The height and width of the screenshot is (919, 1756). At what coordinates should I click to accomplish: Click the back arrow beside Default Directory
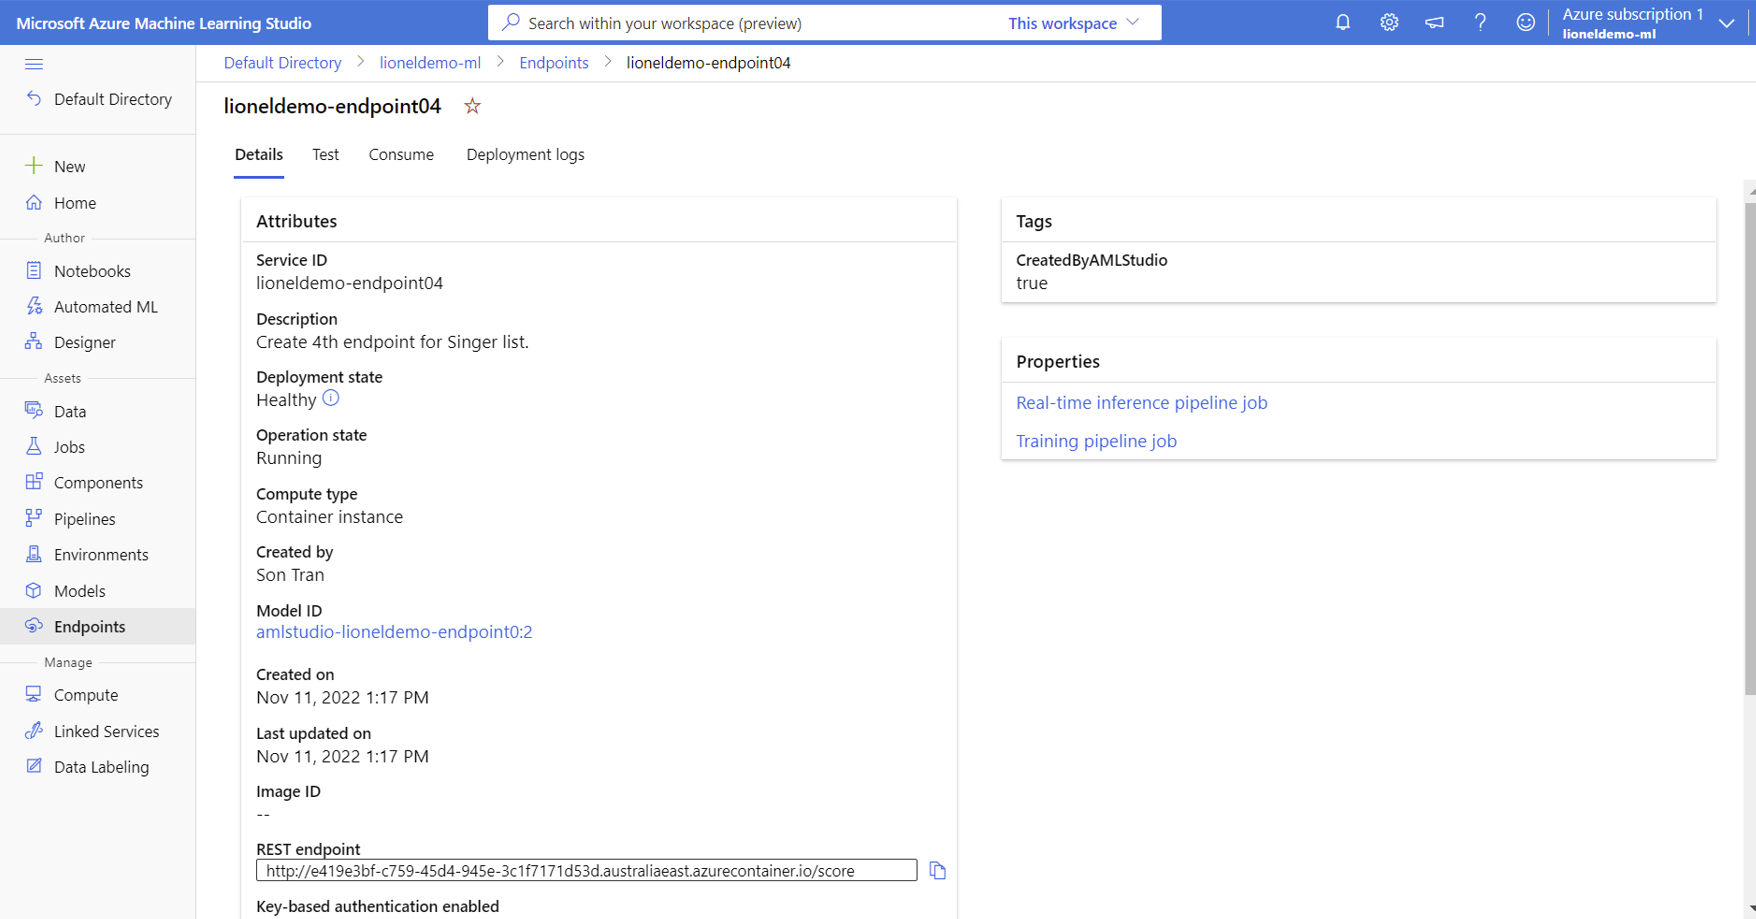(x=34, y=98)
